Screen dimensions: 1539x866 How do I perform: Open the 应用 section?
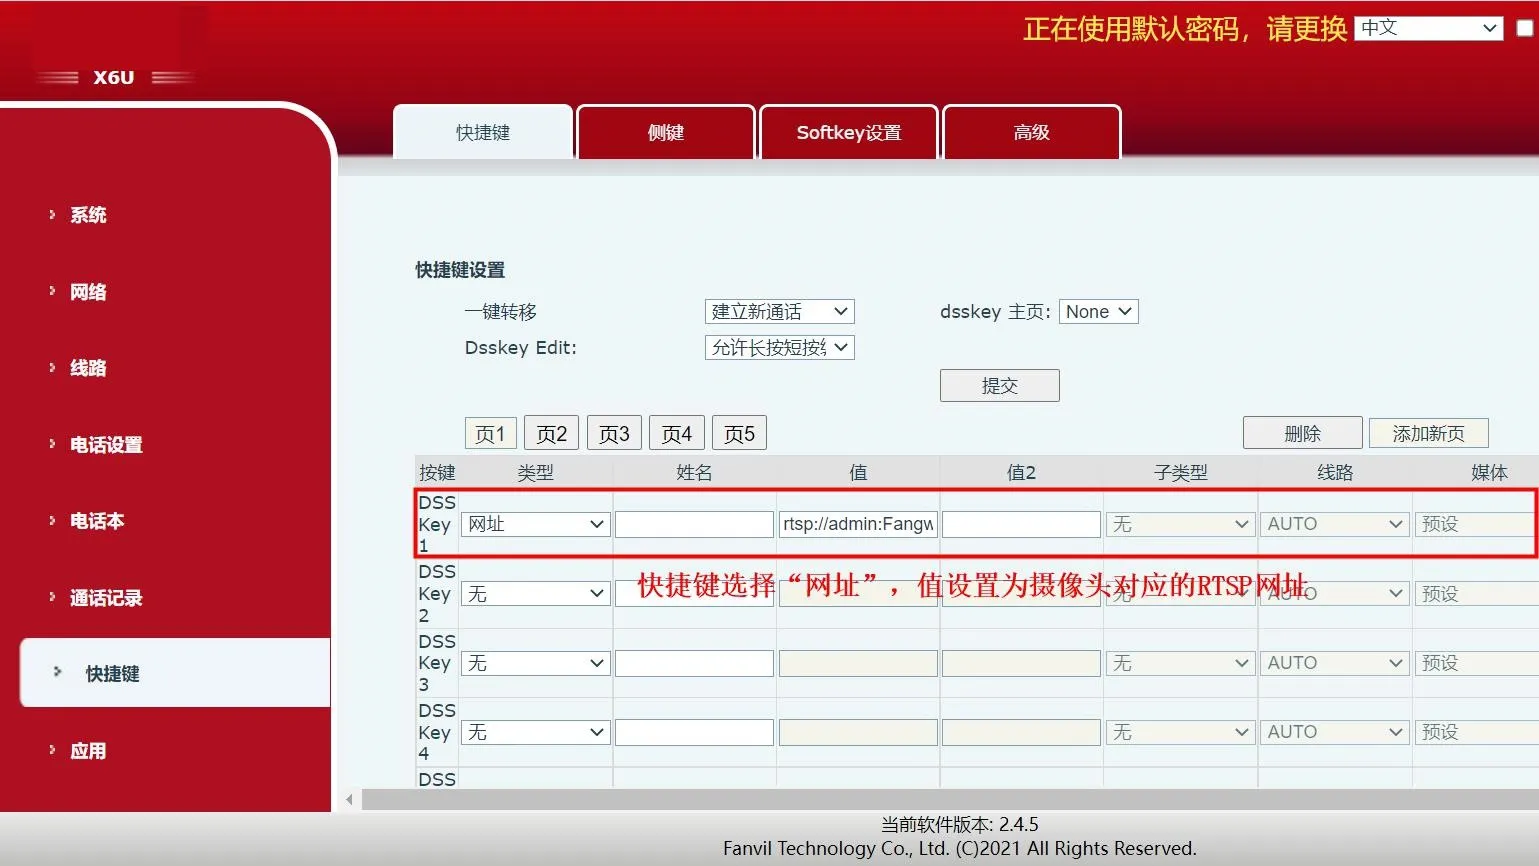[88, 750]
